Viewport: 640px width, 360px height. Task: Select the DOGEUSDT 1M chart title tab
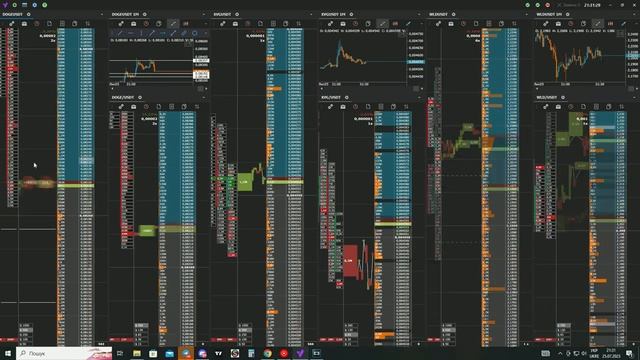point(125,14)
